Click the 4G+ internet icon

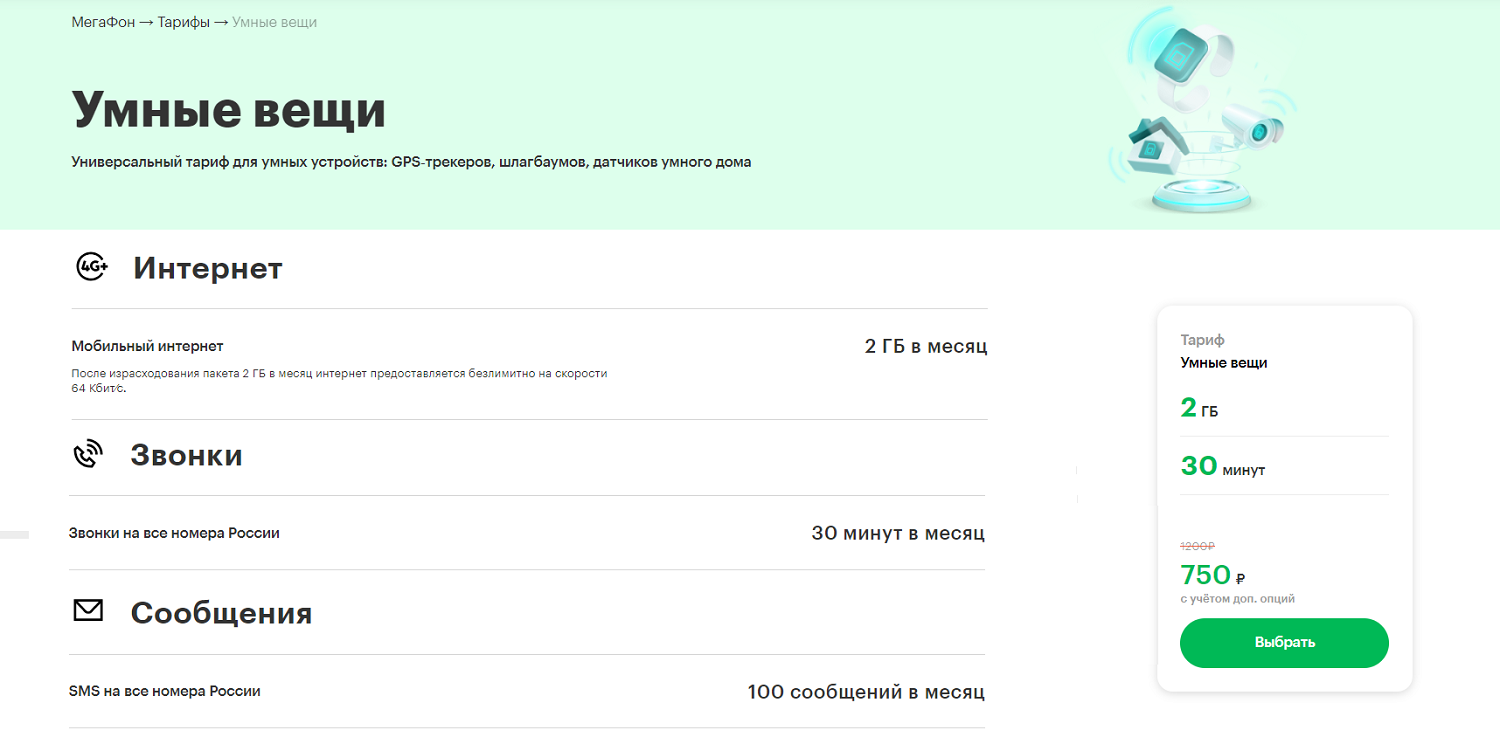(x=92, y=267)
